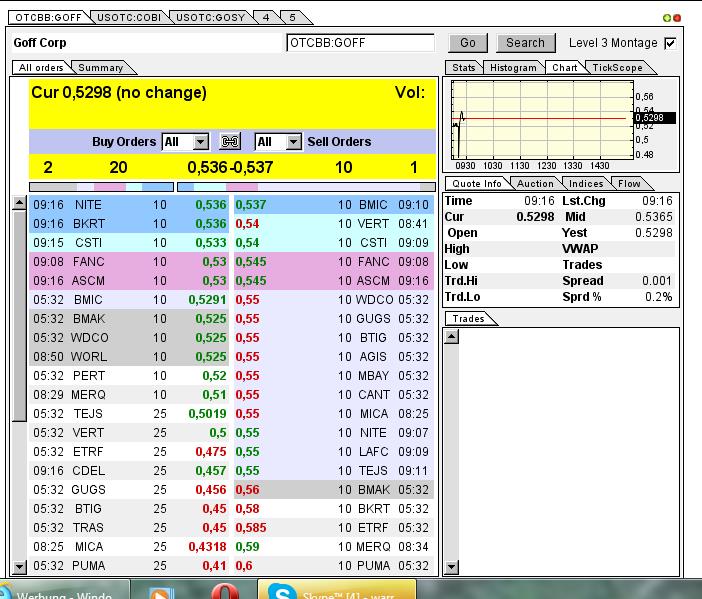
Task: Switch to the OTCBB:GOFF tab
Action: tap(48, 17)
